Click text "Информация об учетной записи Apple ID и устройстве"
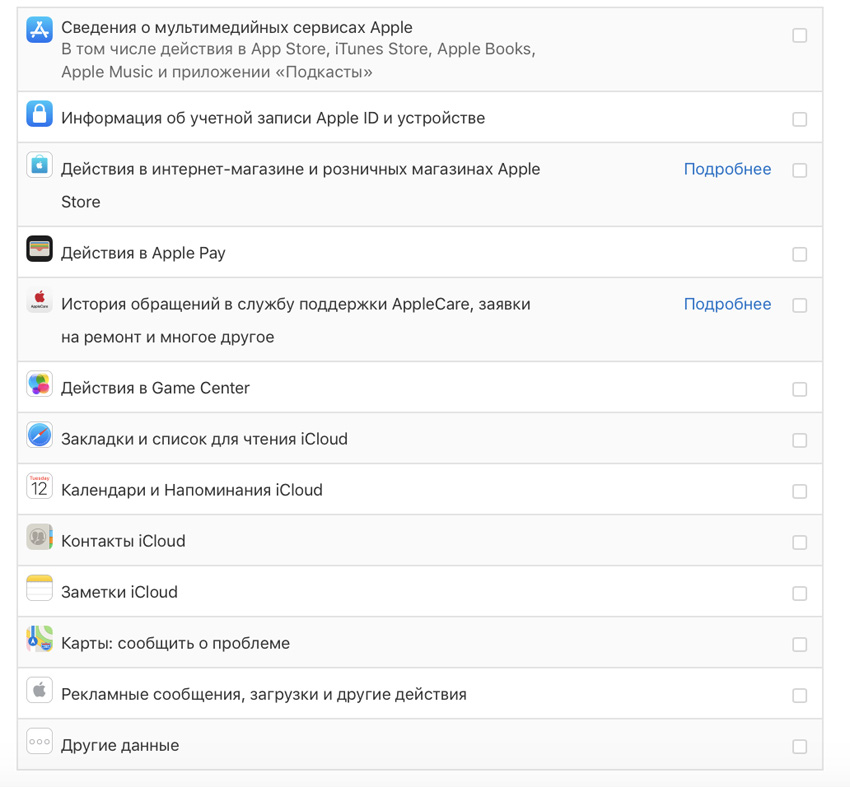The width and height of the screenshot is (850, 787). tap(273, 118)
